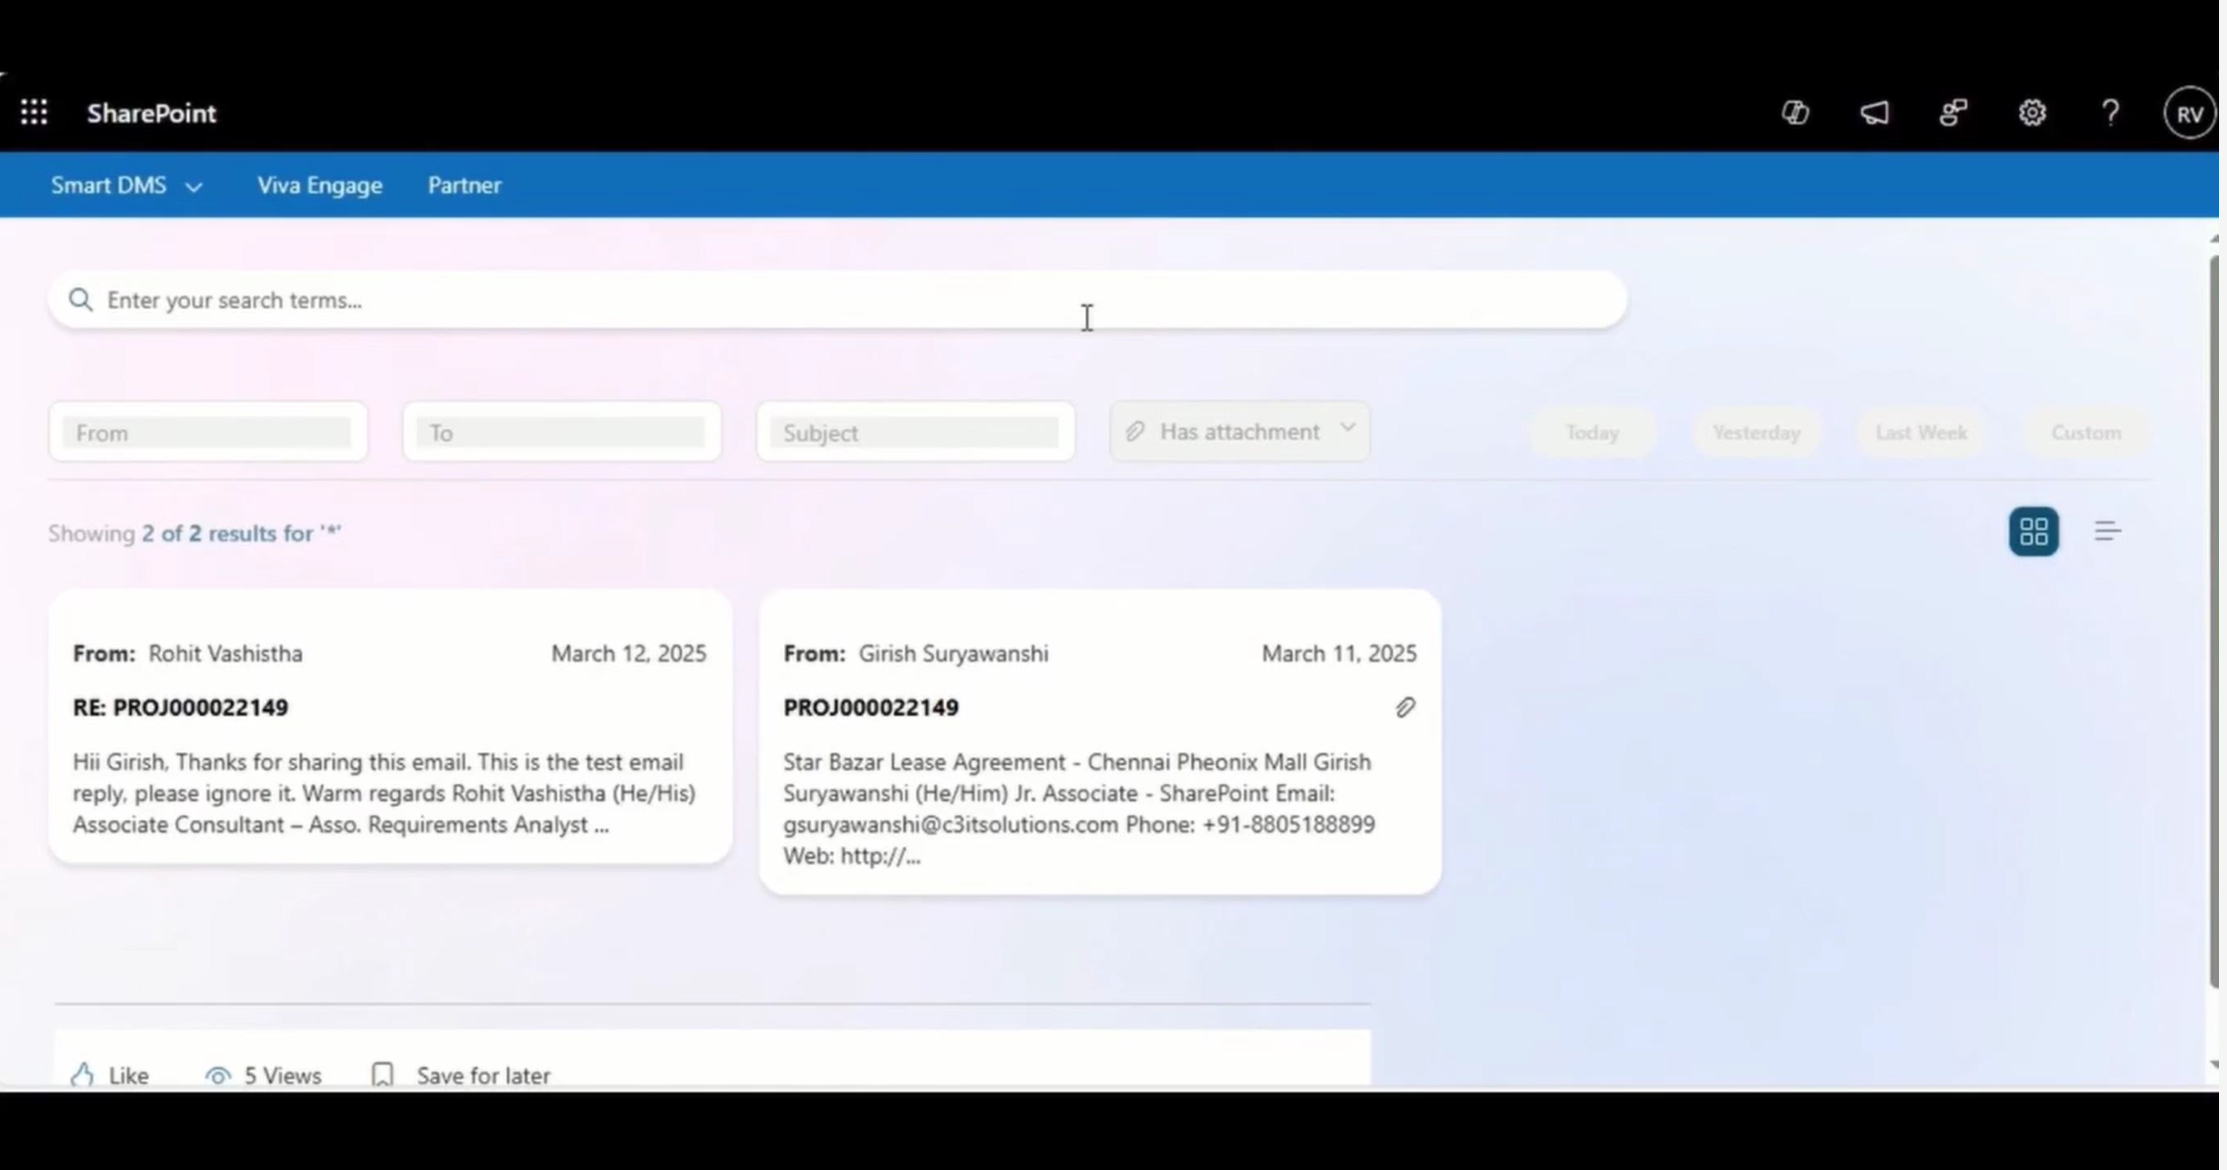This screenshot has height=1170, width=2227.
Task: Click the Save for later bookmark icon
Action: [383, 1074]
